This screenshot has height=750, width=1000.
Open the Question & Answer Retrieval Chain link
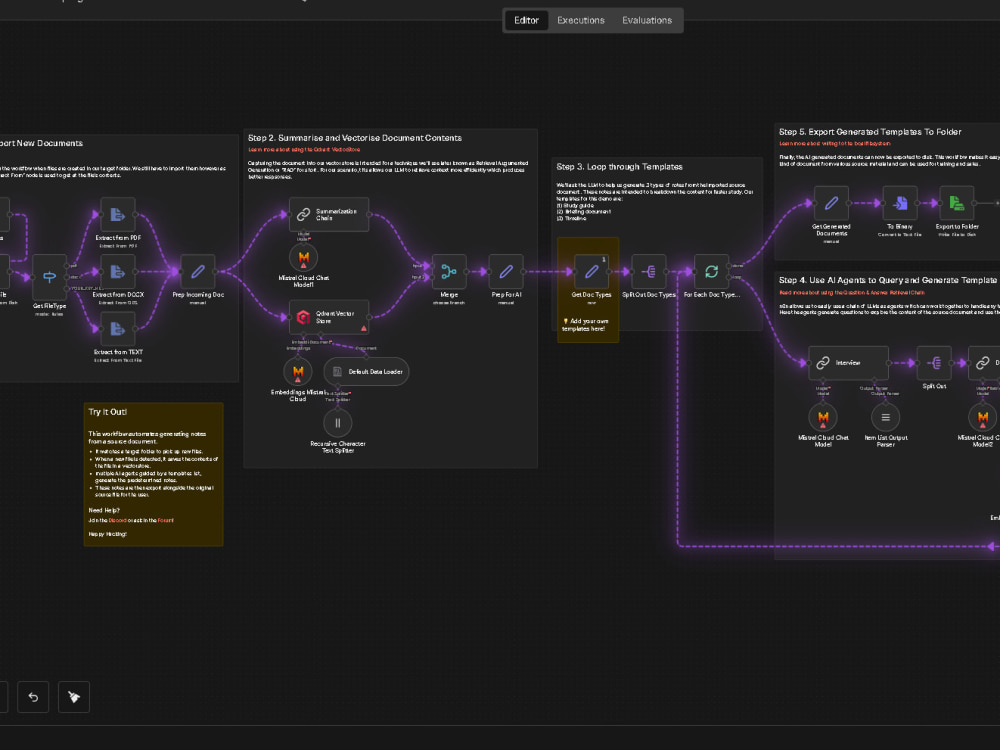851,293
